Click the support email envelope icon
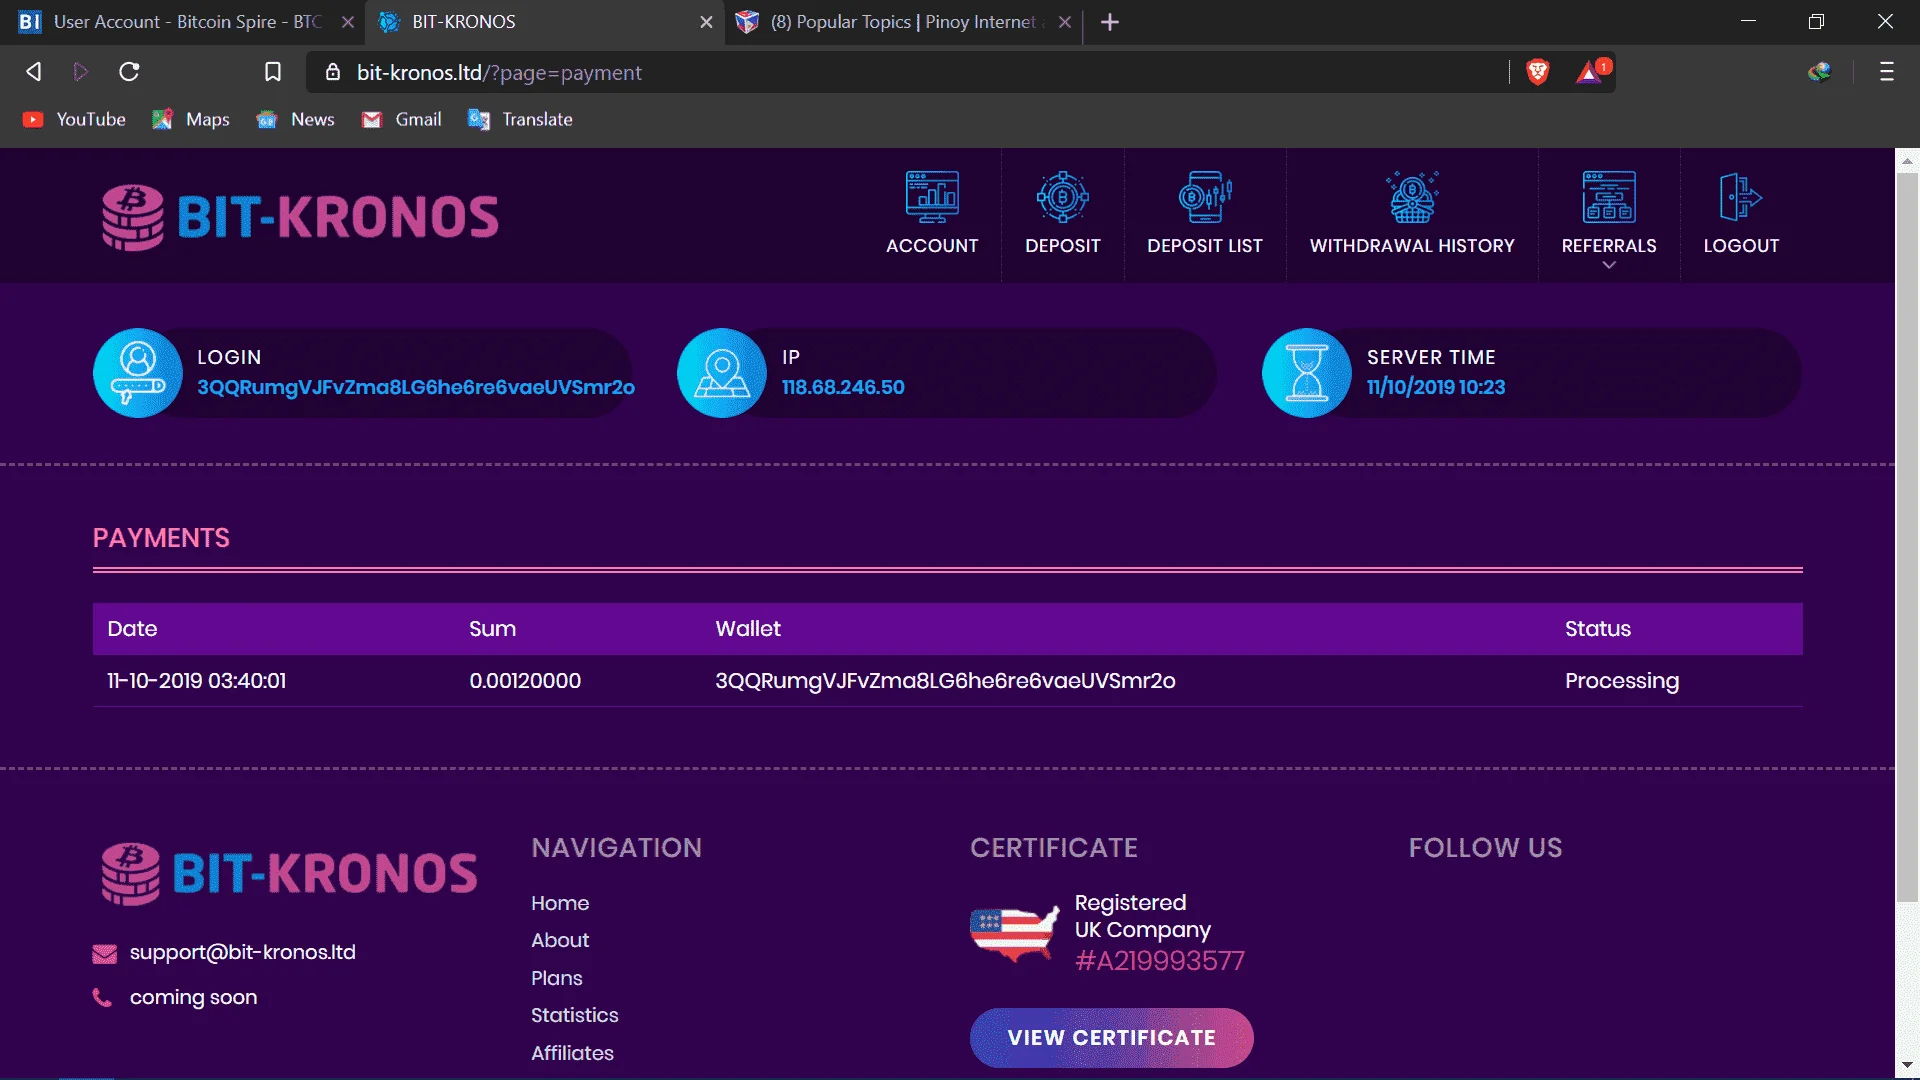This screenshot has height=1080, width=1920. coord(105,954)
